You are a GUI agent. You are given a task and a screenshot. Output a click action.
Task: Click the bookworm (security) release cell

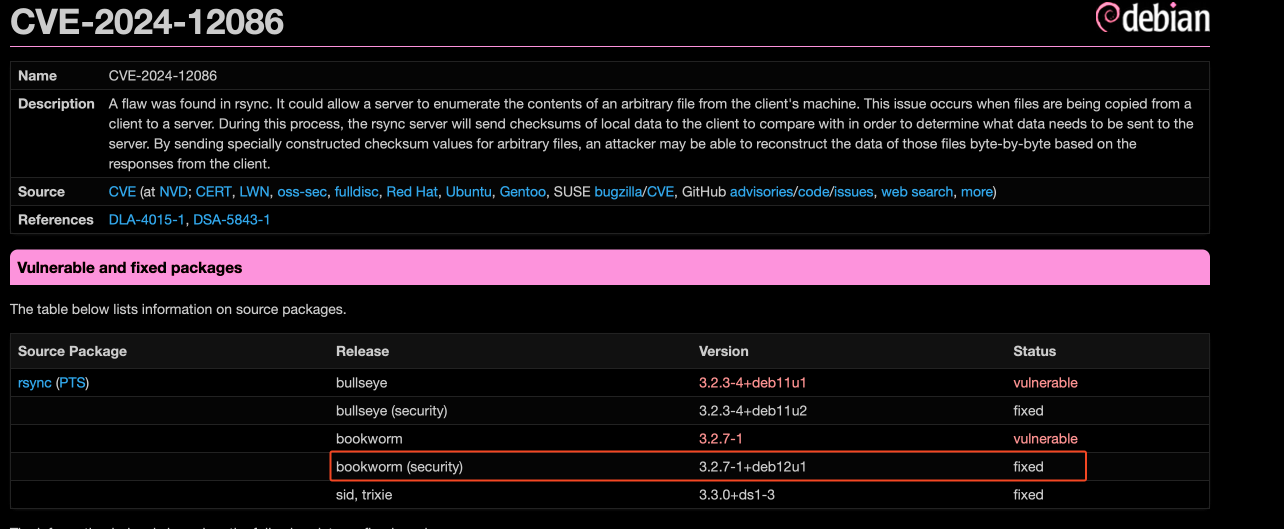tap(399, 467)
